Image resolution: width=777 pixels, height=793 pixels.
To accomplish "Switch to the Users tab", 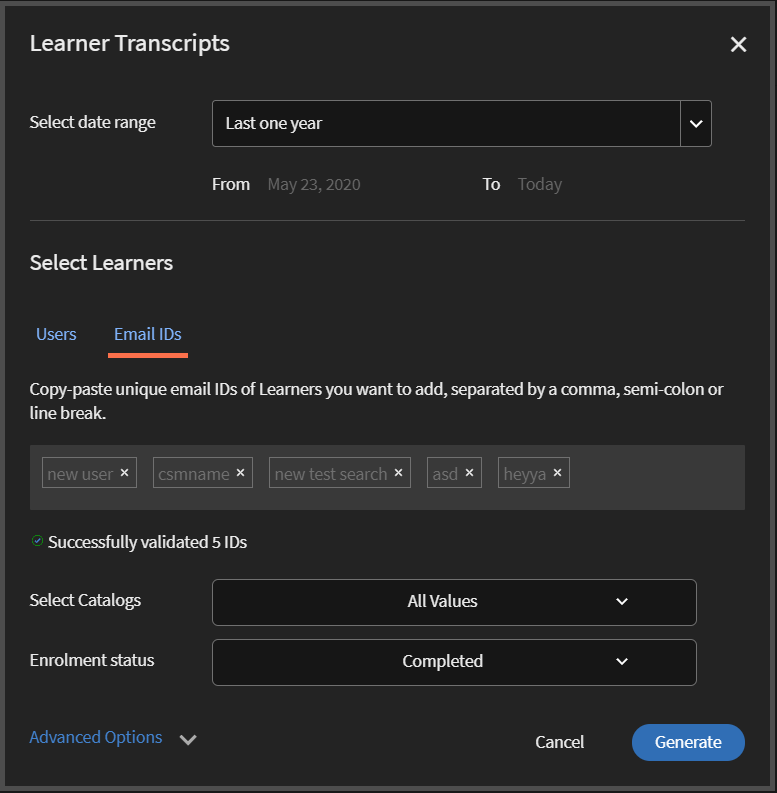I will coord(56,334).
